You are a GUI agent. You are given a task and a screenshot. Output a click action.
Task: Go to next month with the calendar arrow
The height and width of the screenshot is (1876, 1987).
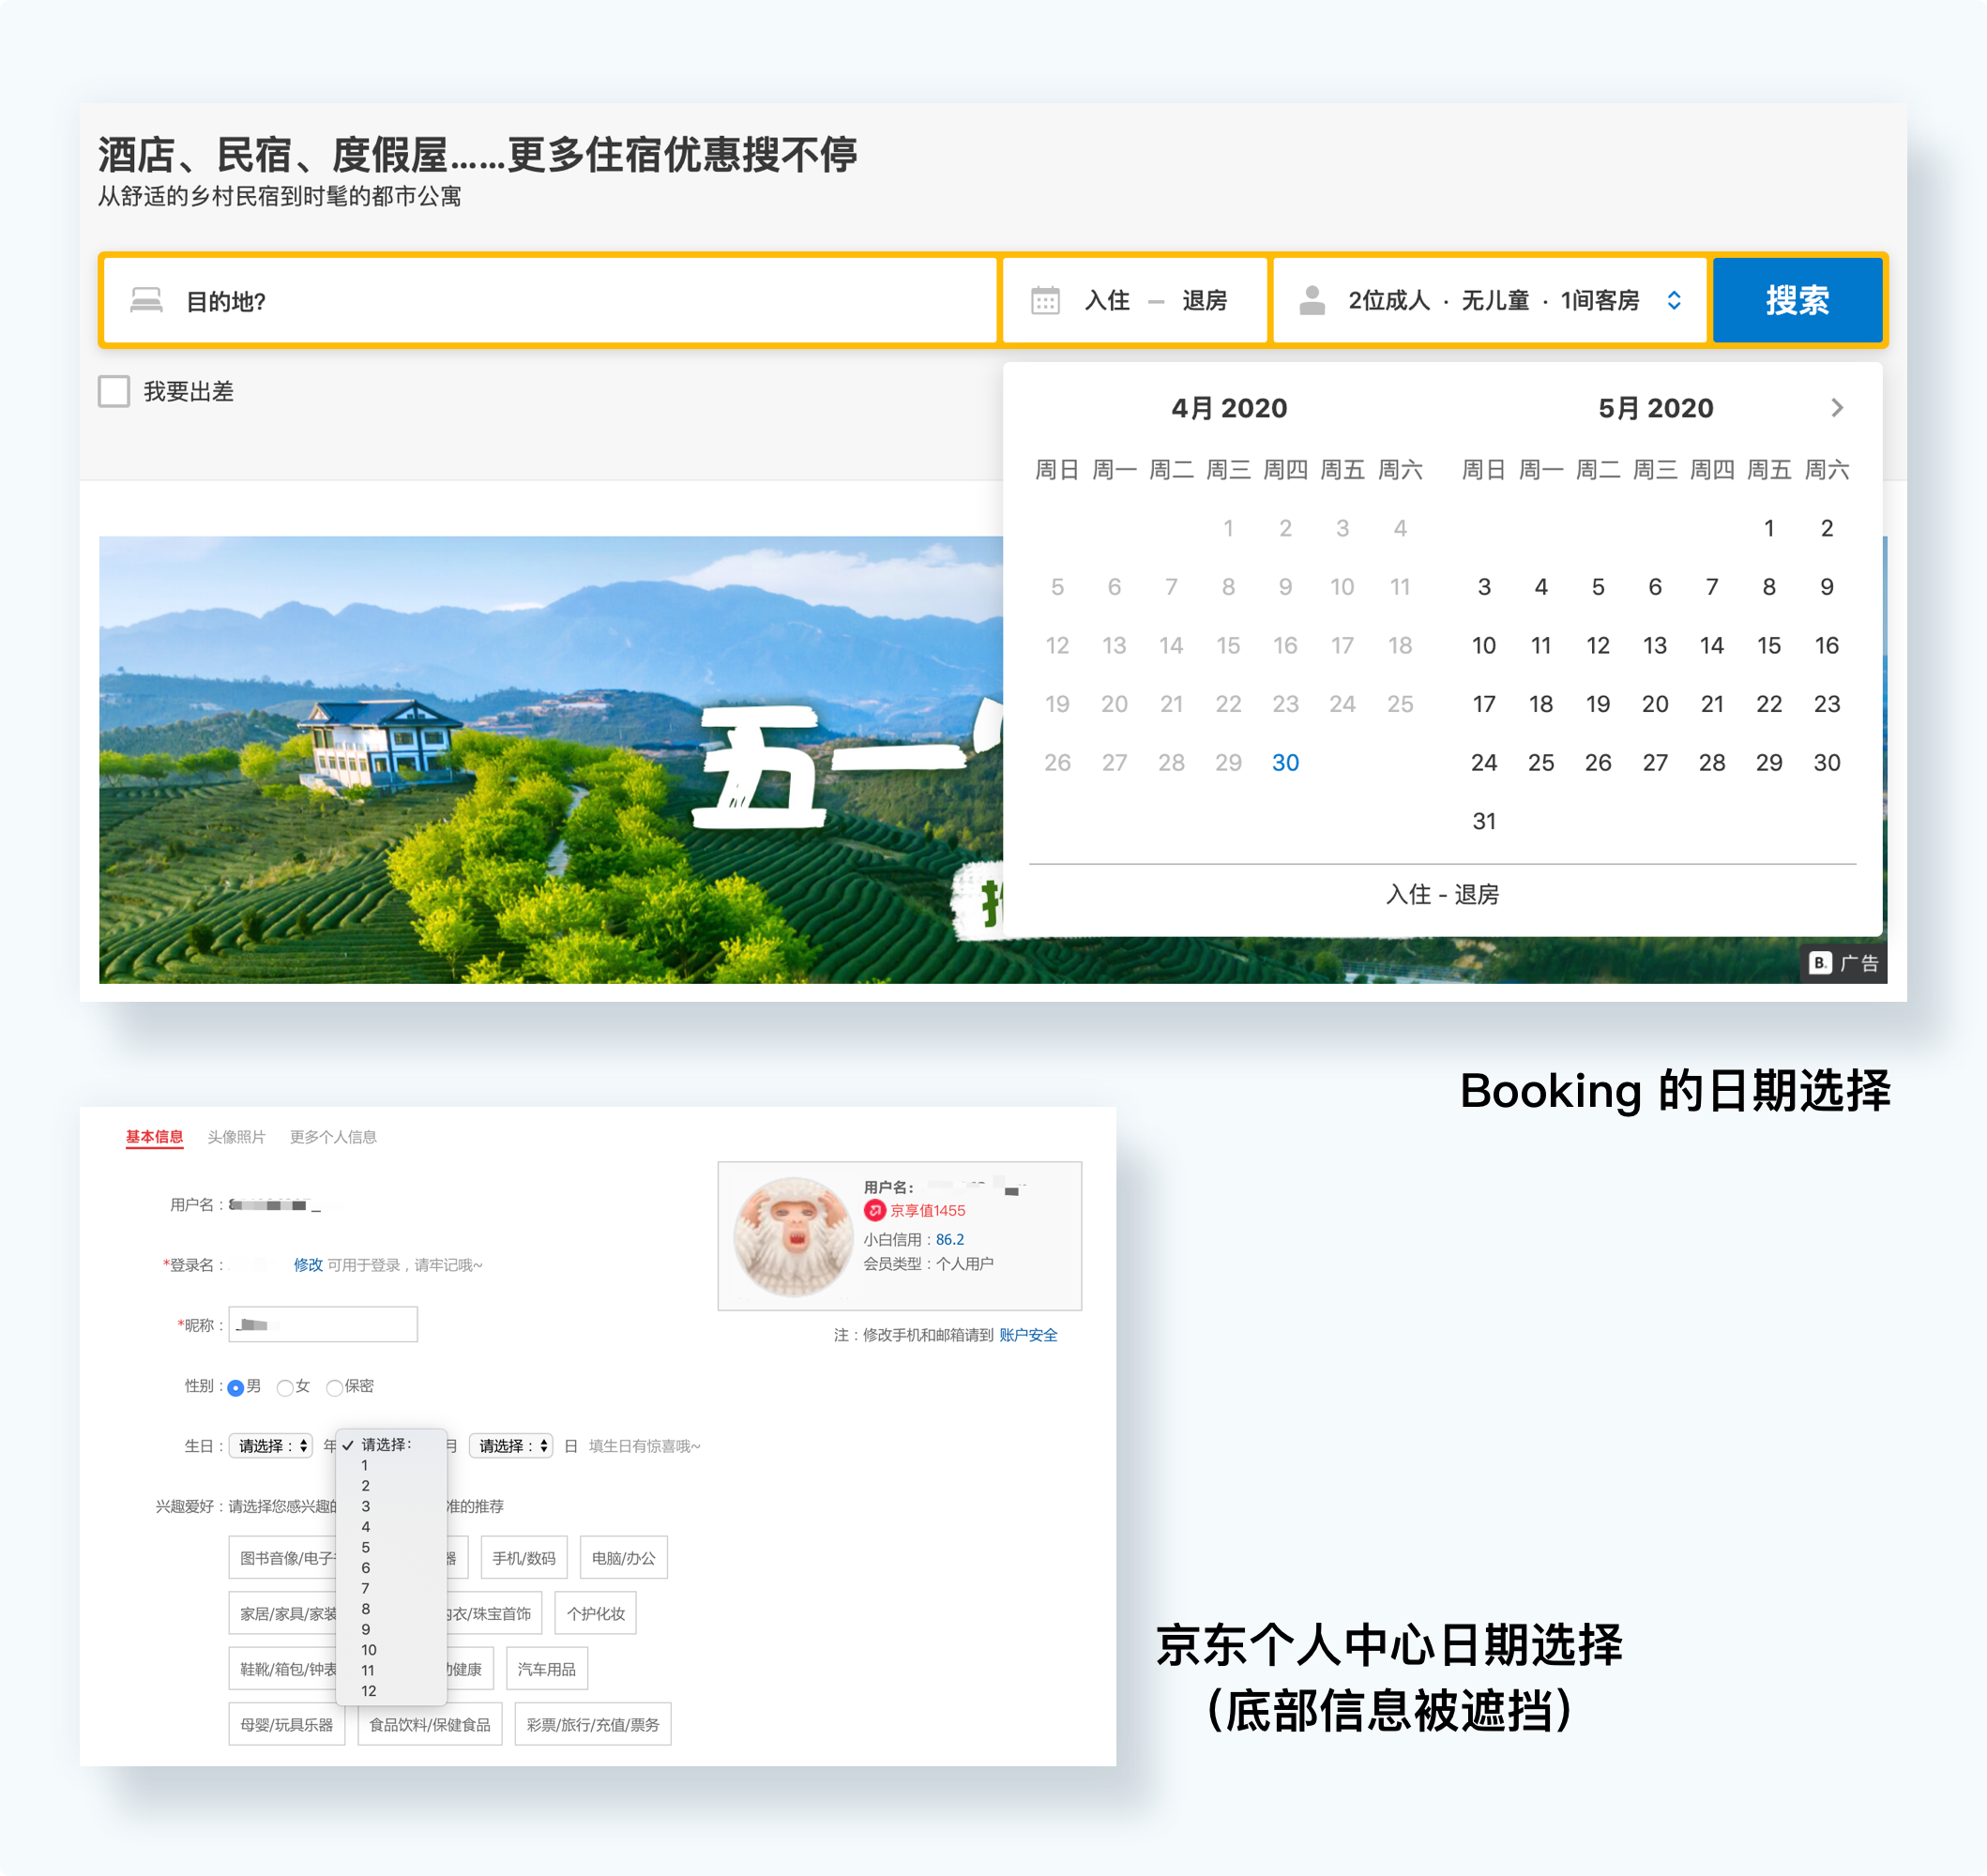click(1837, 408)
